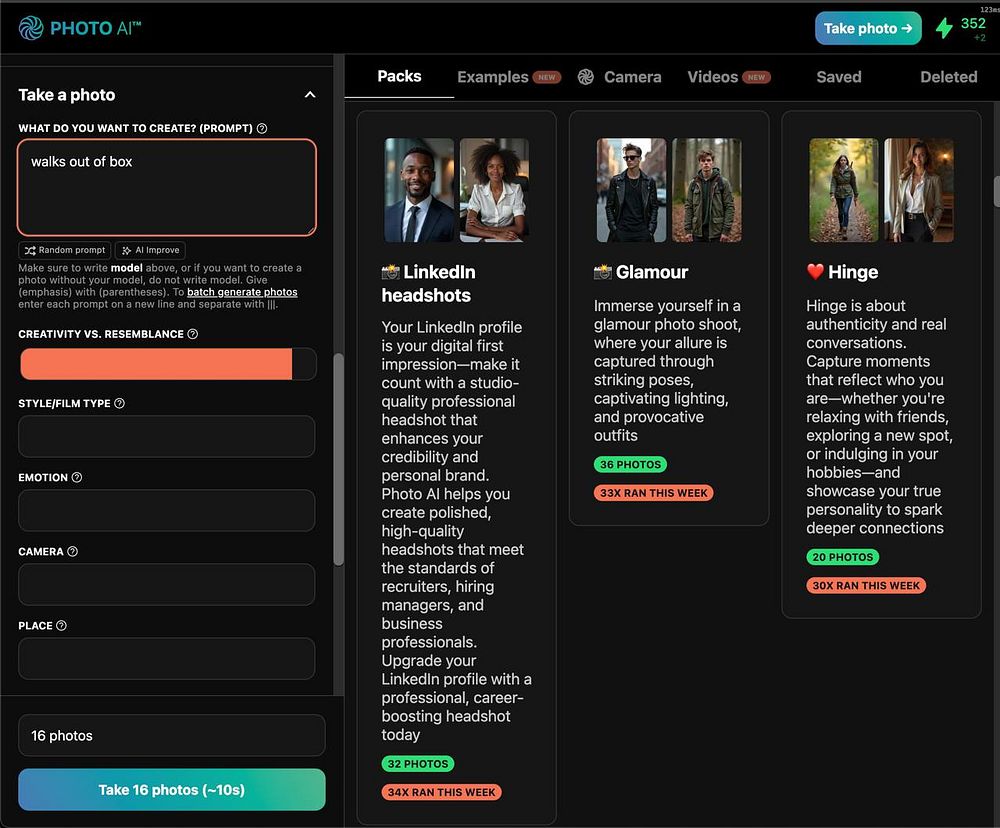Image resolution: width=1000 pixels, height=828 pixels.
Task: Click the 32 PHOTOS badge
Action: (x=418, y=764)
